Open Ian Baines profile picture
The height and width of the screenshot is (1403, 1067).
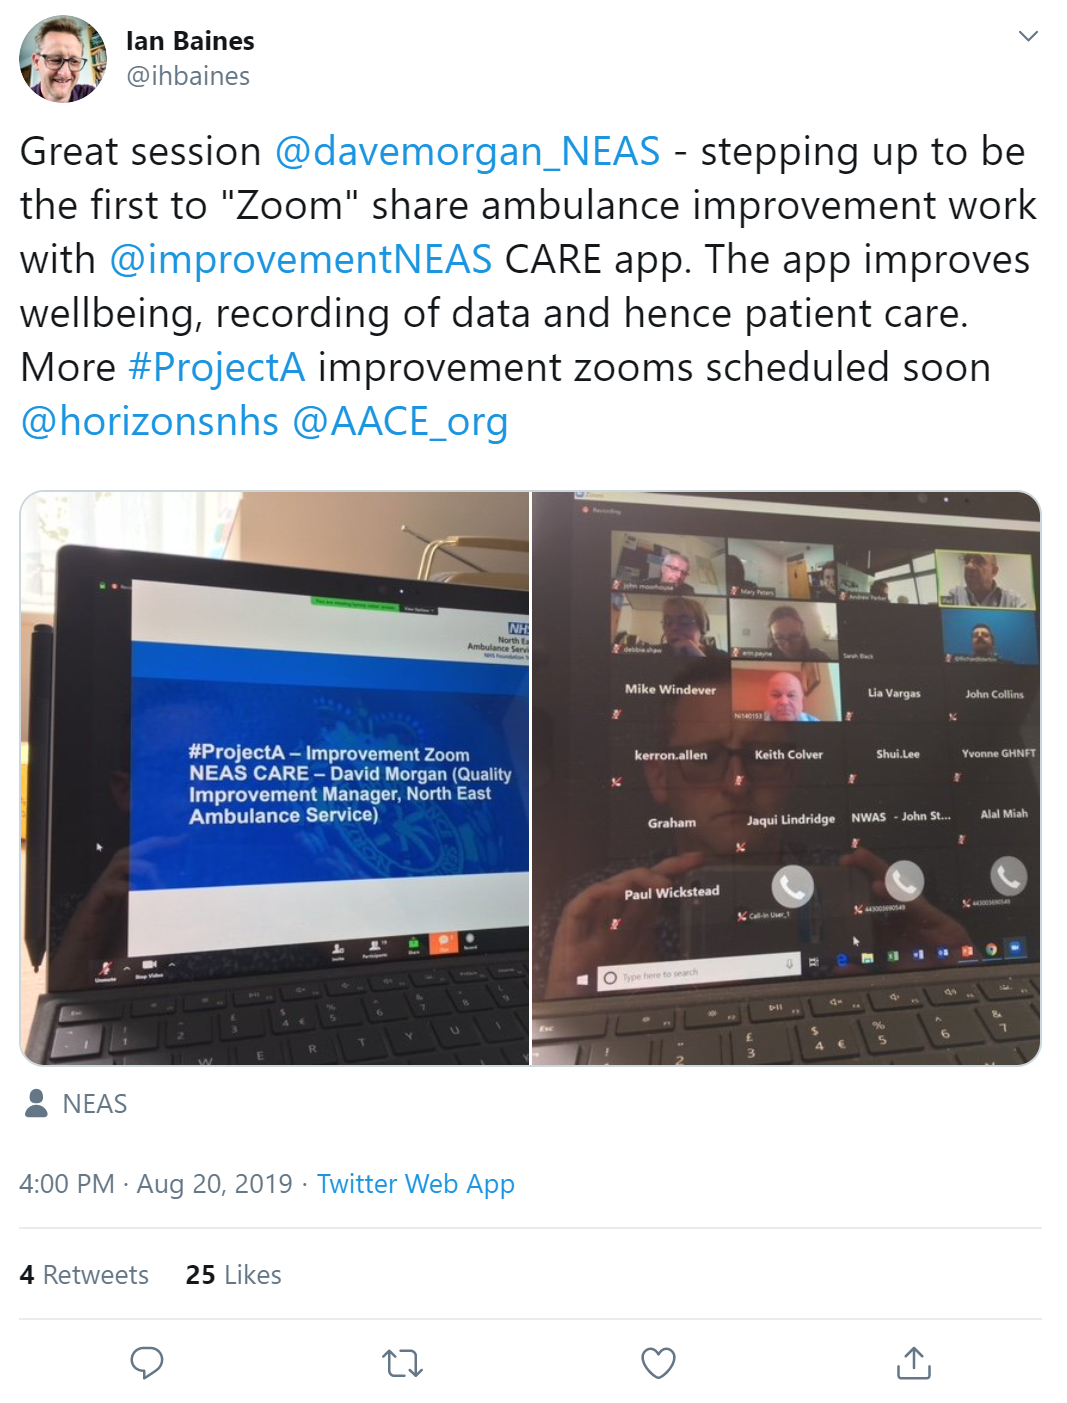click(x=63, y=58)
